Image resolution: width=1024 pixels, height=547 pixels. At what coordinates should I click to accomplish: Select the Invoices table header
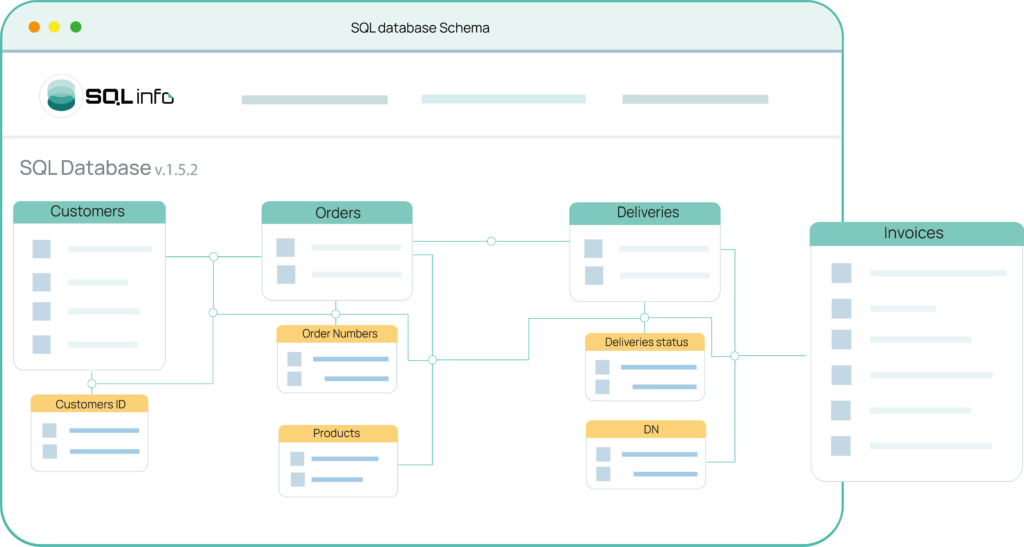click(916, 234)
